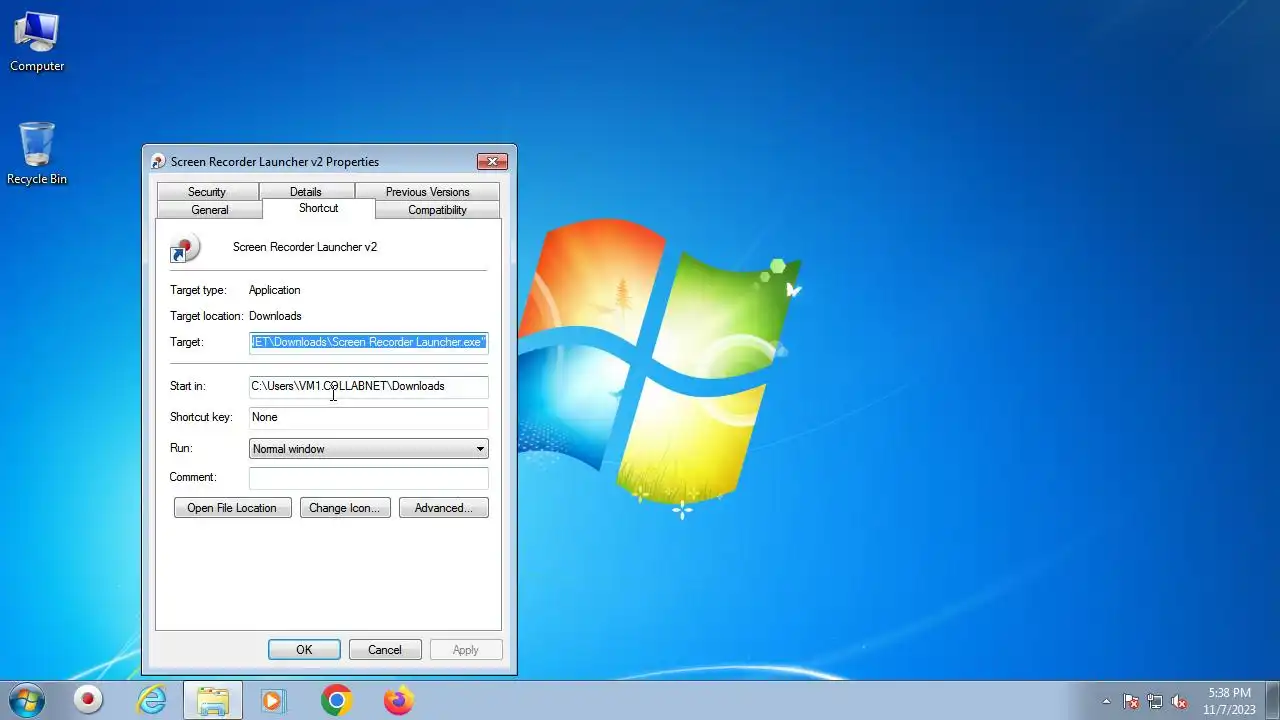Launch Google Chrome from the taskbar
The height and width of the screenshot is (720, 1280).
pyautogui.click(x=336, y=700)
